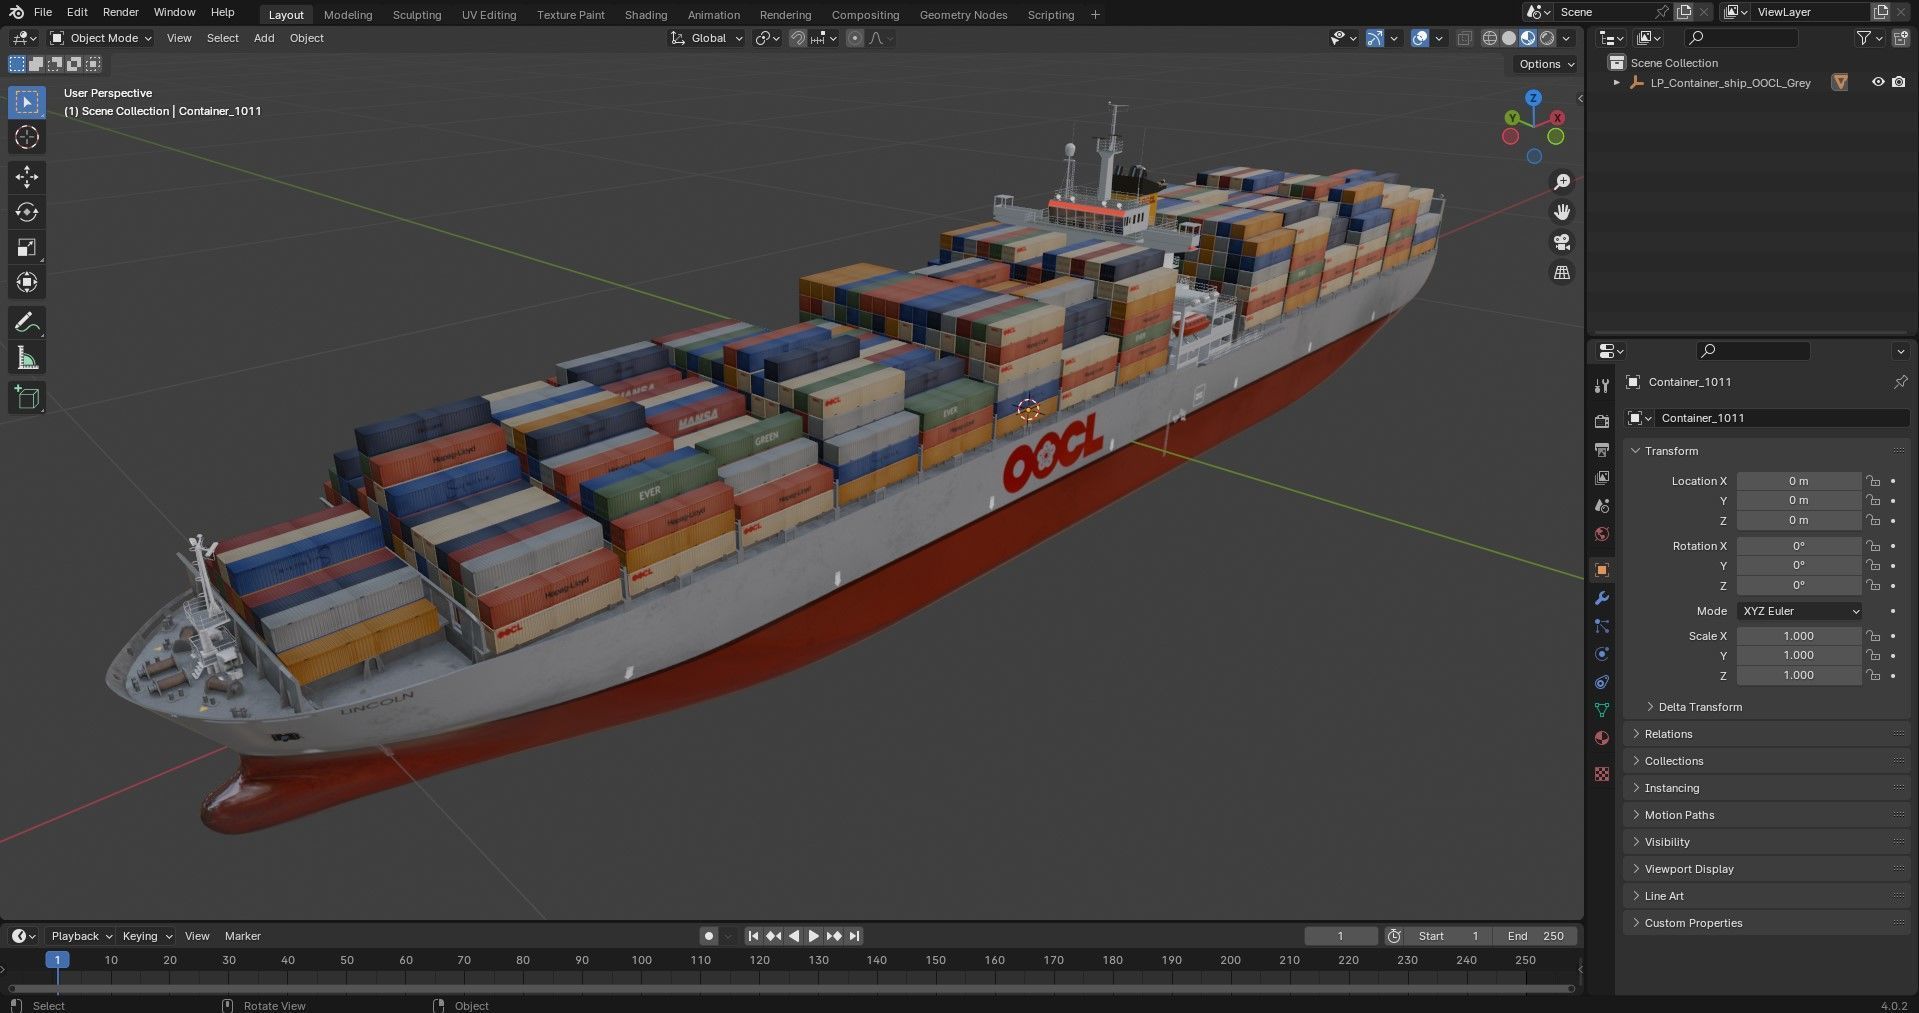Switch perspective/orthographic grid icon
1919x1013 pixels.
click(1562, 272)
